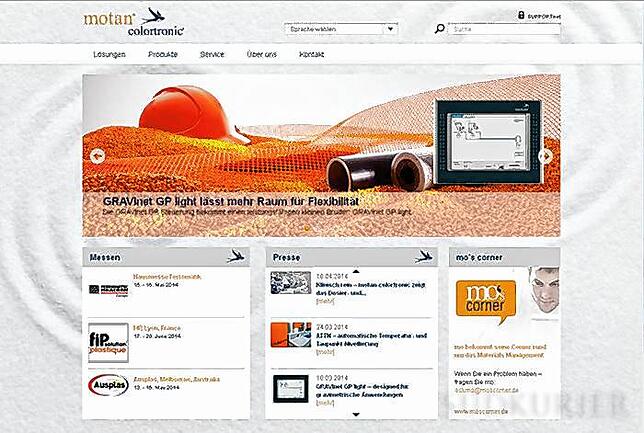Click the mo's corner panel heading
Viewport: 644px width, 433px height.
(x=479, y=257)
